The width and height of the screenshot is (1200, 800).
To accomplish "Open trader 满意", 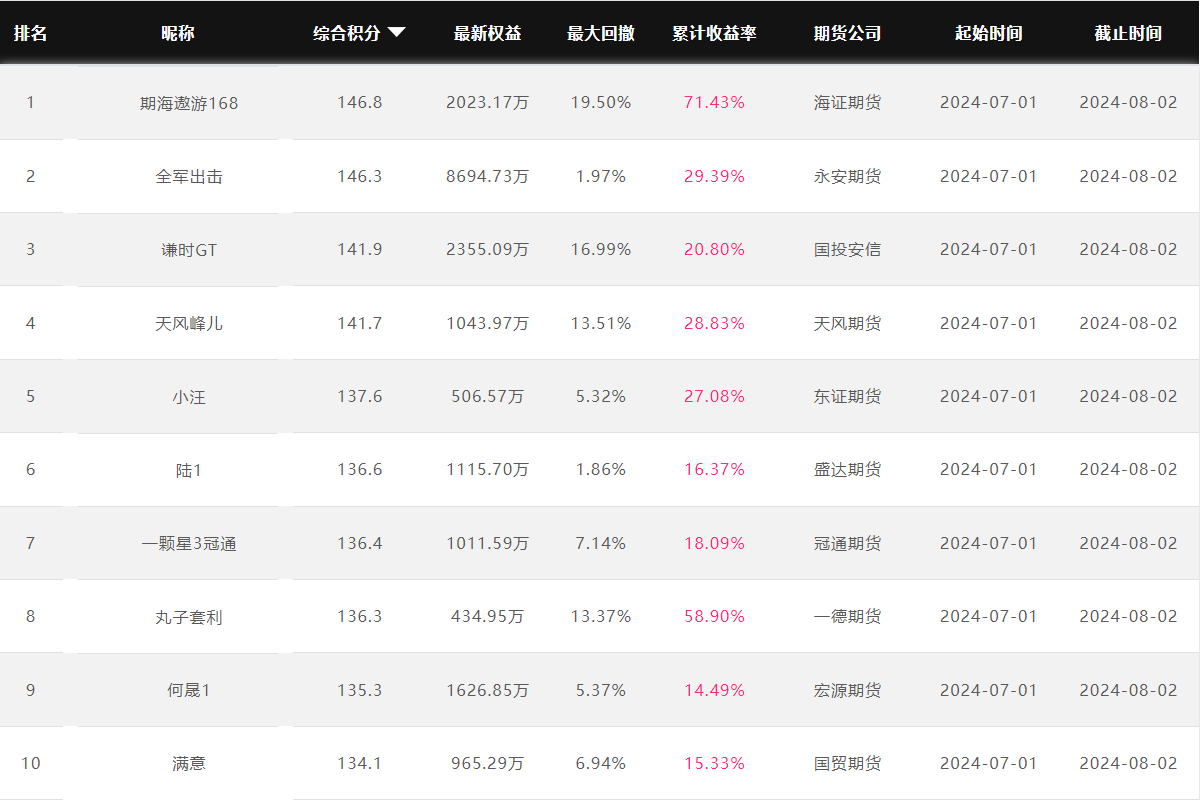I will coord(189,763).
